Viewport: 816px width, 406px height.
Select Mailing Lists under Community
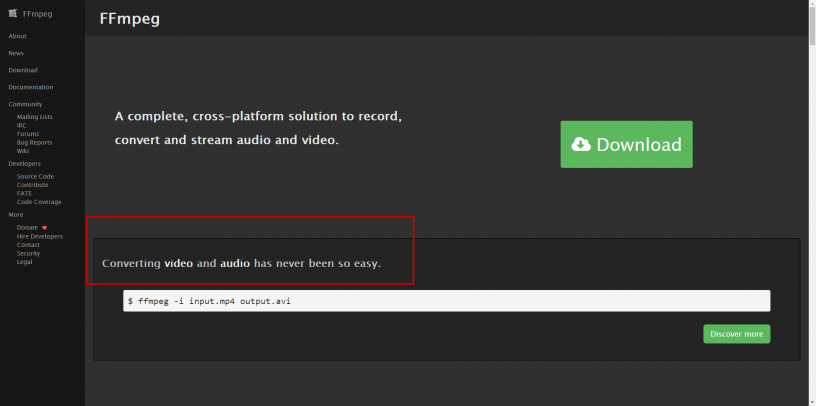point(34,117)
